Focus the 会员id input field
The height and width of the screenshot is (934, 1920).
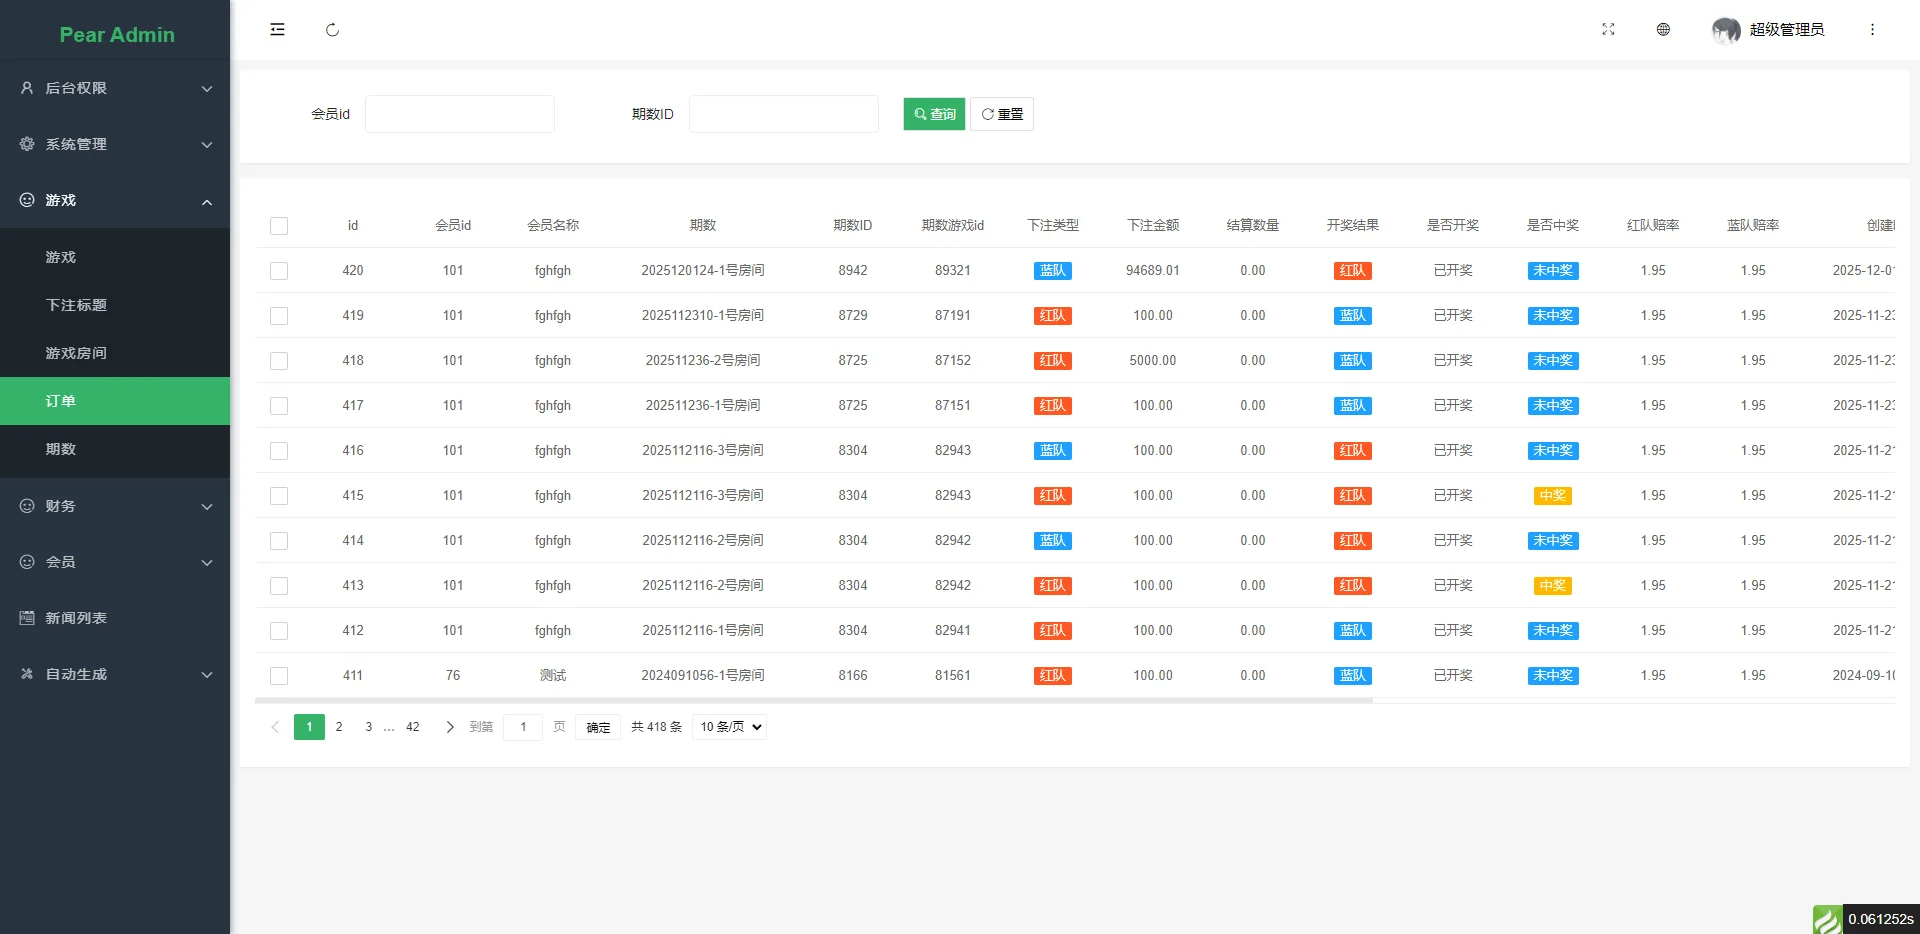(x=459, y=114)
